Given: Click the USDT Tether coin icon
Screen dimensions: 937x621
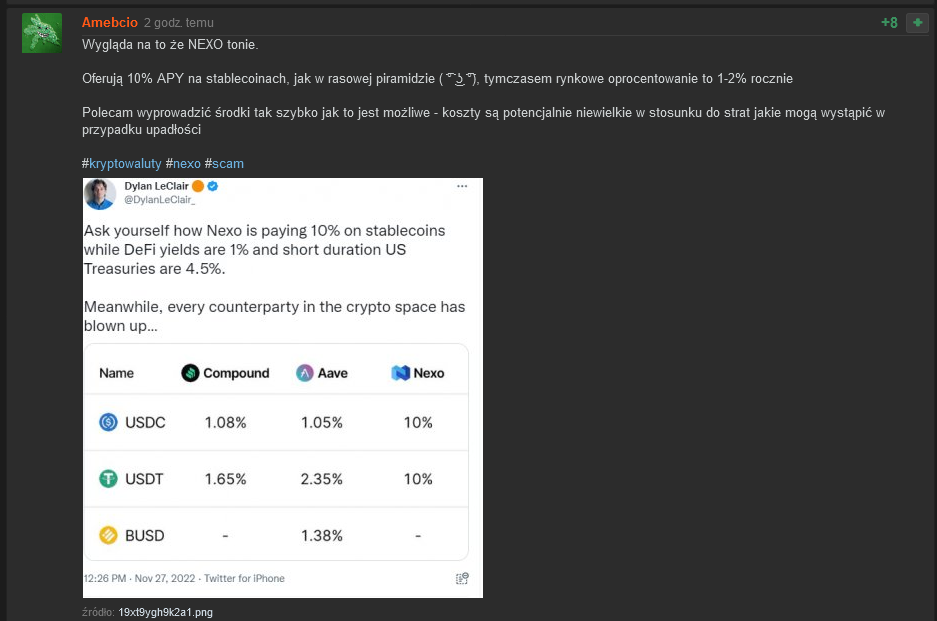Looking at the screenshot, I should pos(109,479).
